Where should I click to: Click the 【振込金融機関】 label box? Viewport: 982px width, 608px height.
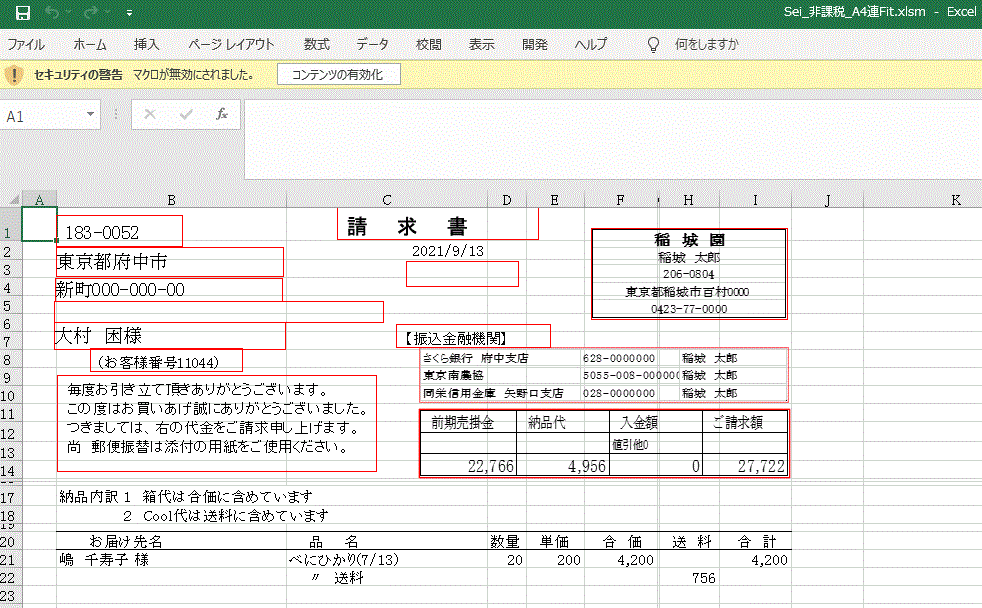(x=473, y=337)
